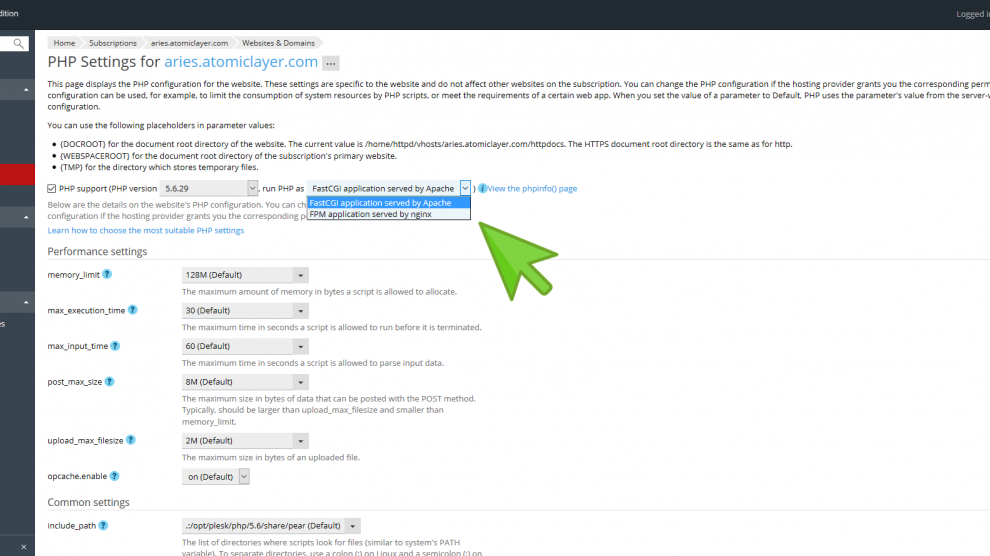
Task: Open the opcache.enable help icon
Action: coord(114,476)
